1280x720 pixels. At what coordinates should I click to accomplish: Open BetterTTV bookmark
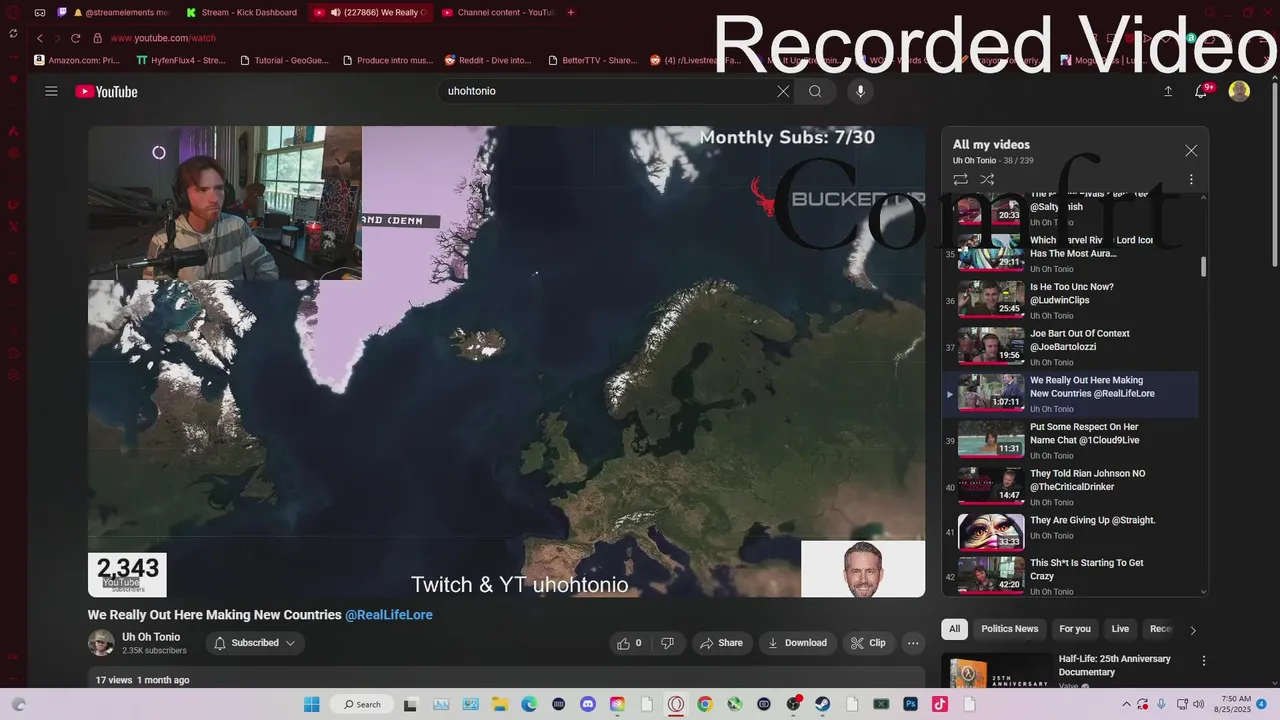pyautogui.click(x=593, y=60)
